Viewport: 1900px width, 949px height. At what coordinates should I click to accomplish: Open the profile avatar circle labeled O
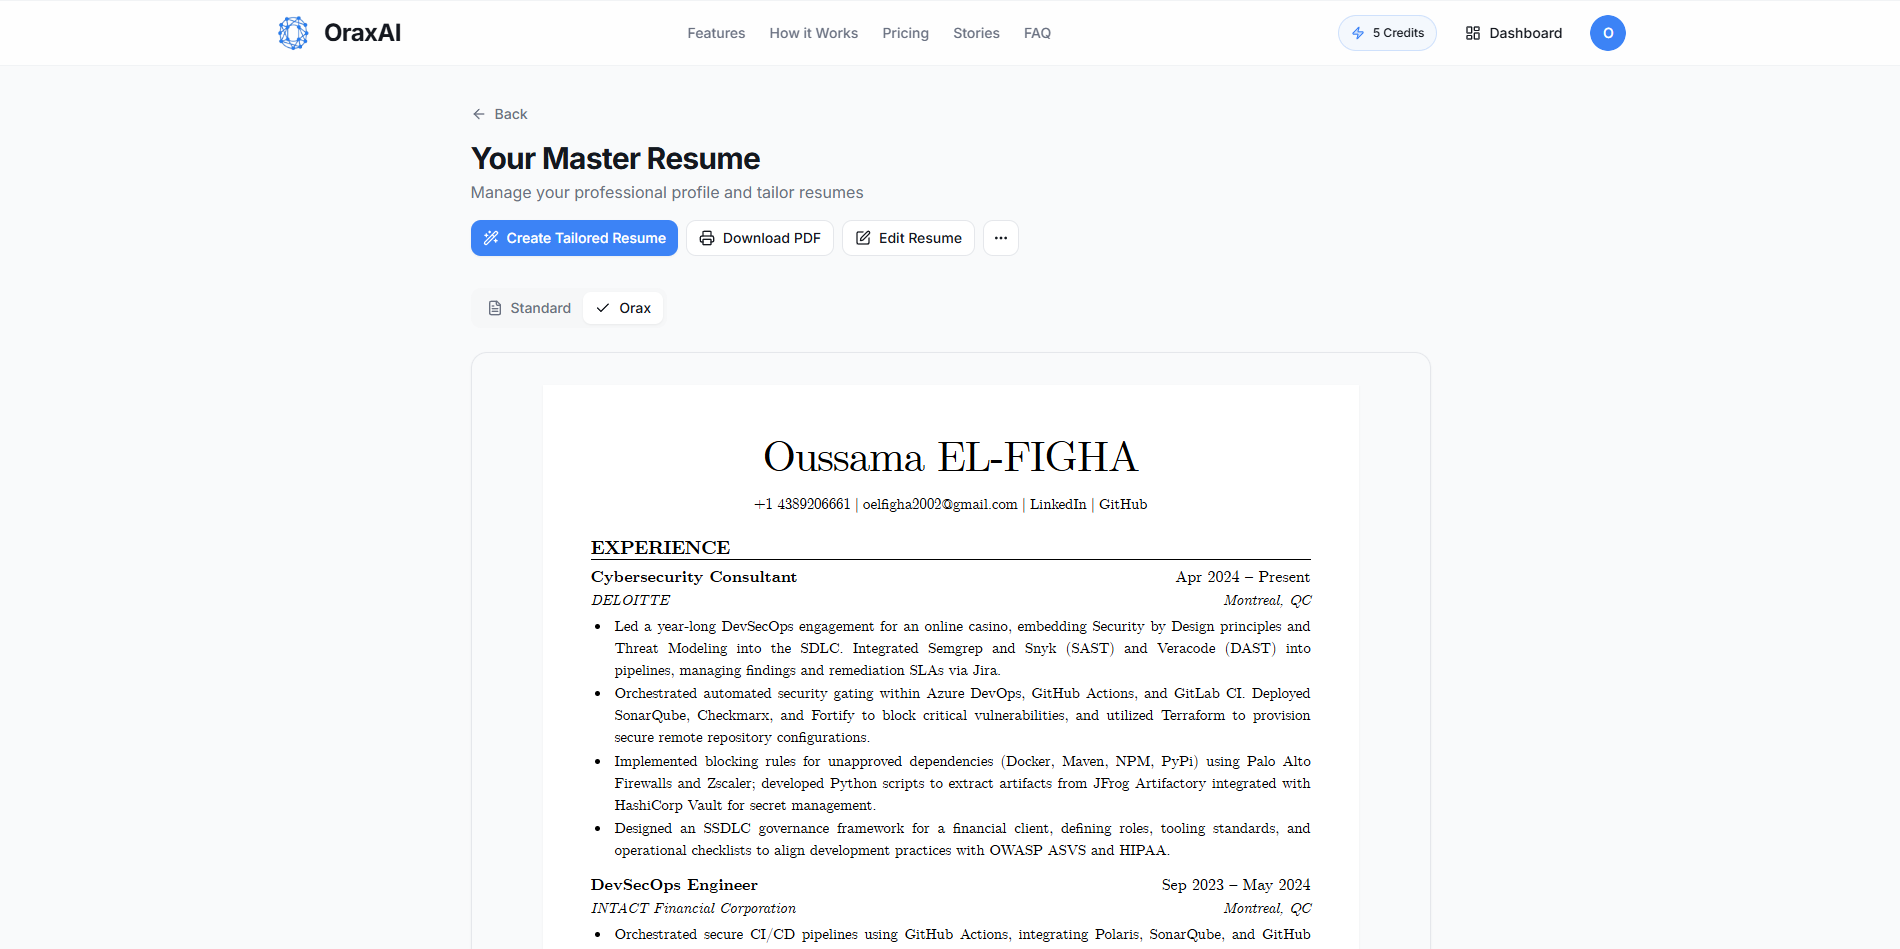(x=1607, y=32)
